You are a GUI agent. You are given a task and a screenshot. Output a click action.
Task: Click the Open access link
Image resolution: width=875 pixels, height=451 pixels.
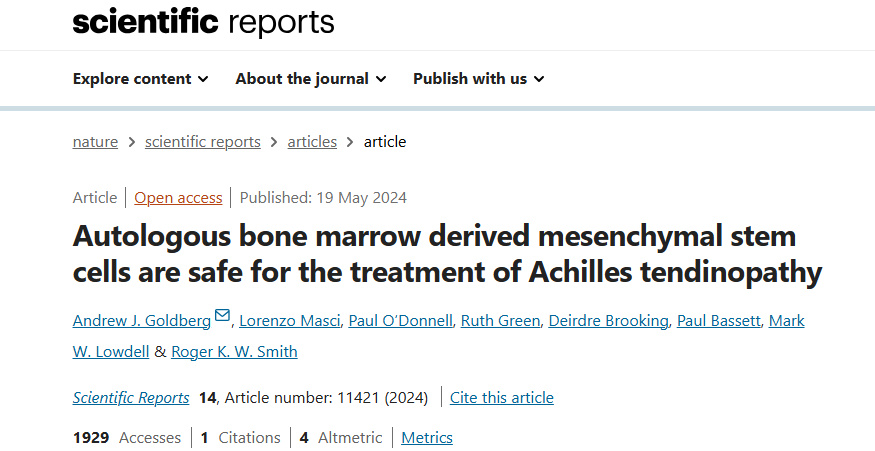178,198
